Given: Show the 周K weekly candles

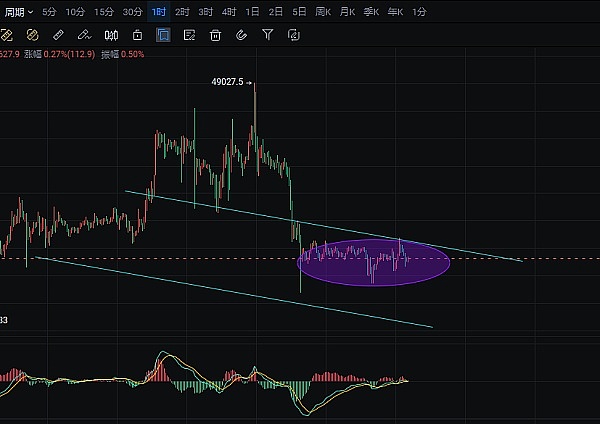Looking at the screenshot, I should [323, 12].
